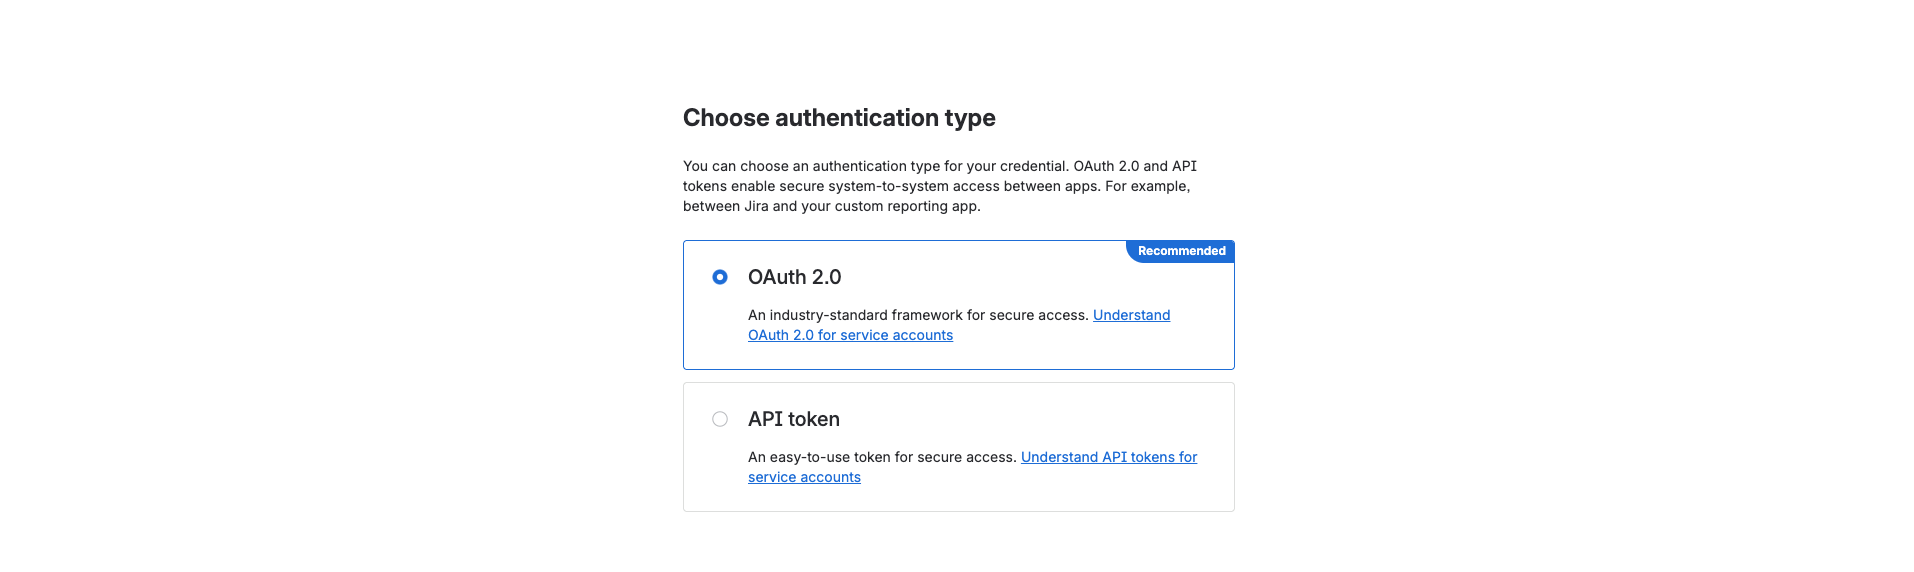Image resolution: width=1914 pixels, height=572 pixels.
Task: Click "Understand API tokens for" link text
Action: [1109, 457]
